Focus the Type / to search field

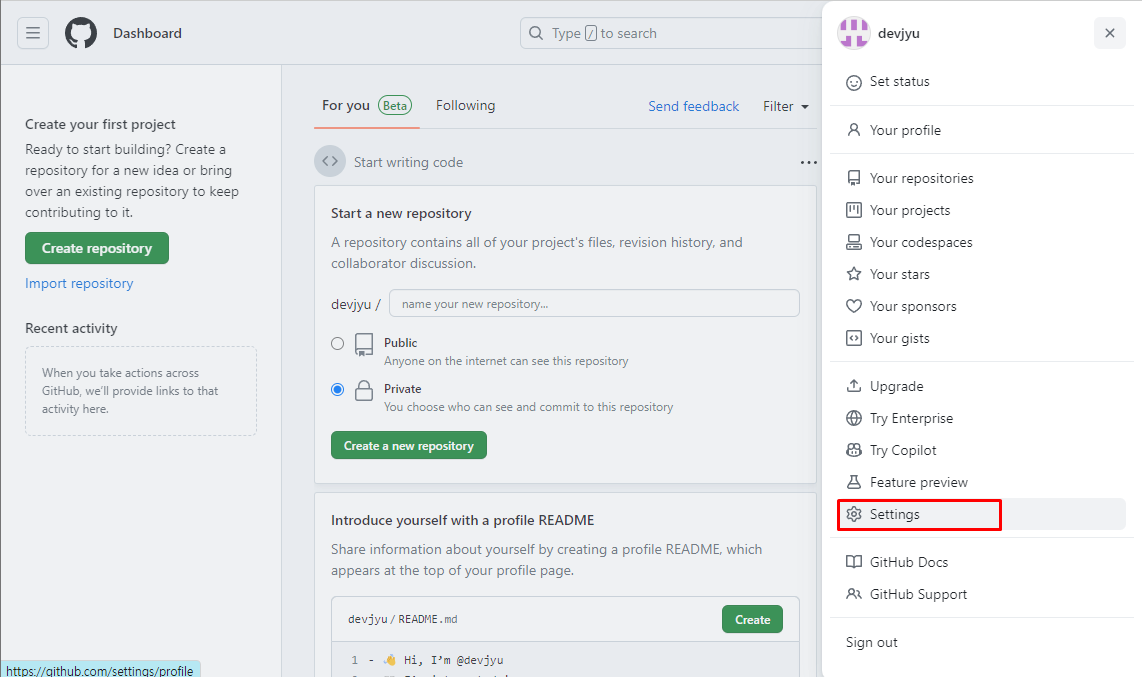[x=670, y=33]
